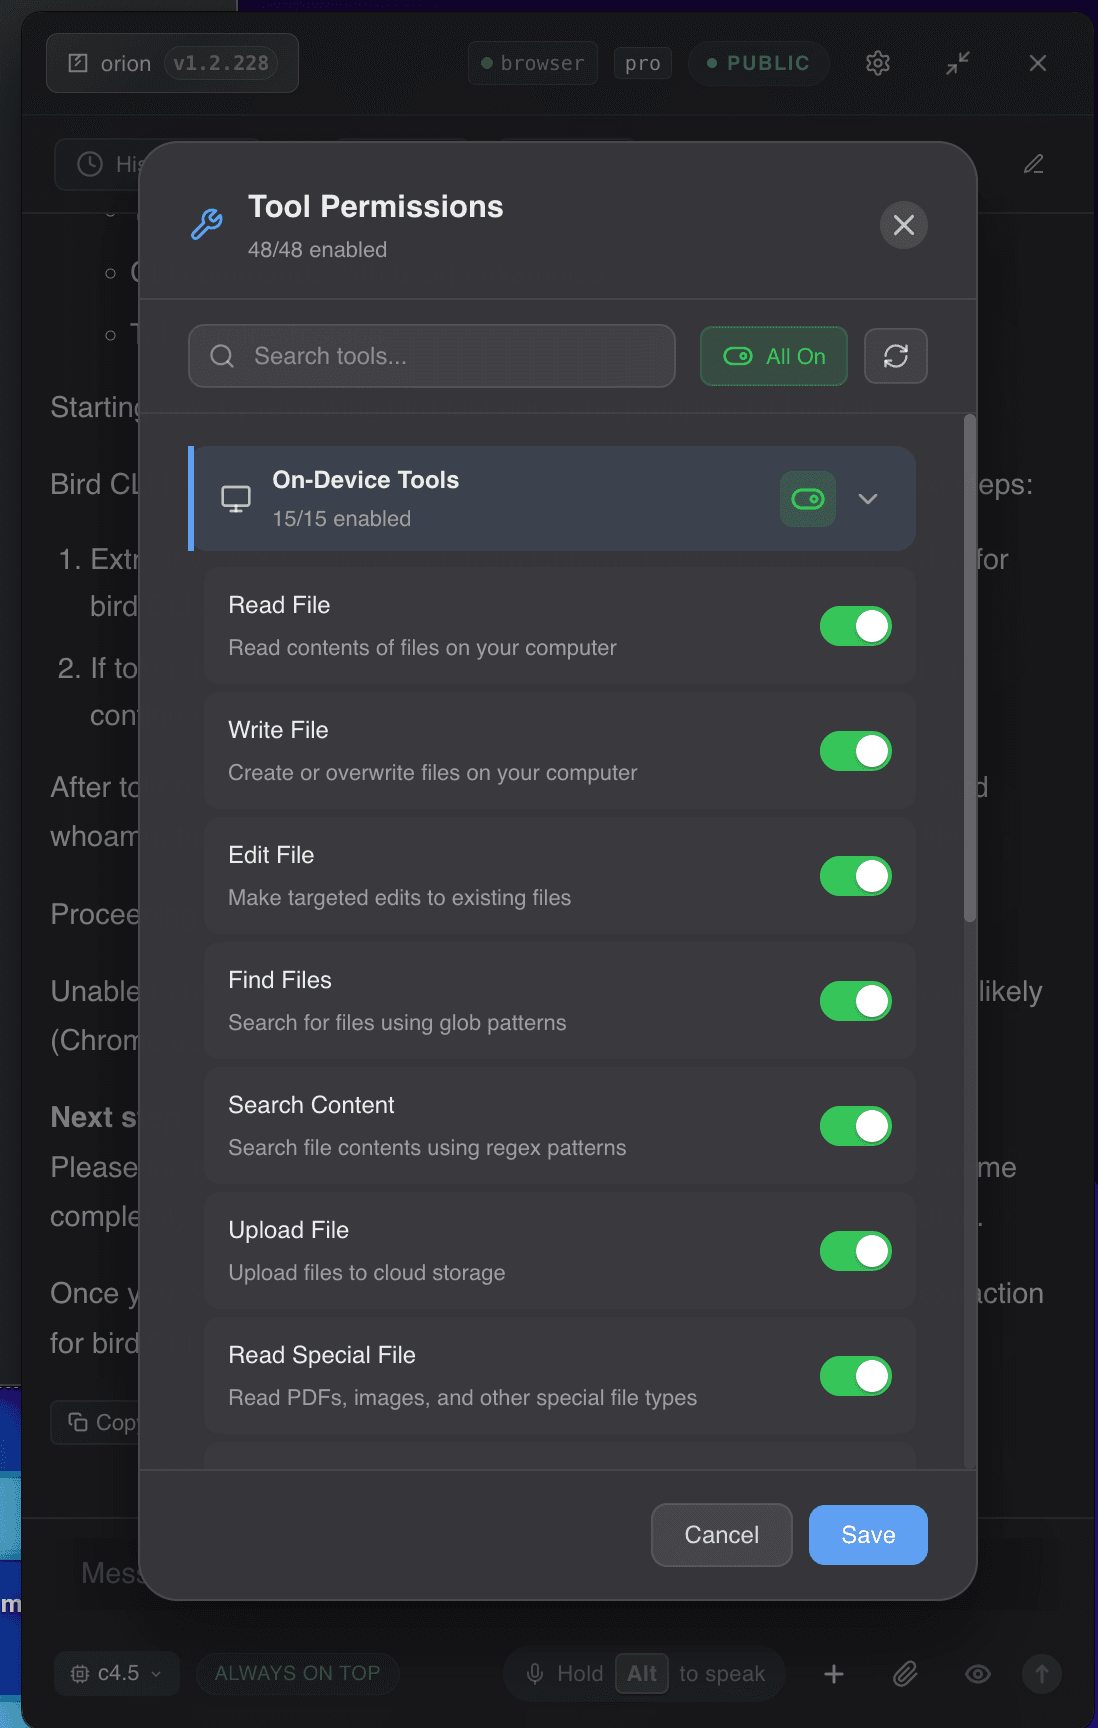Click the Search tools input field

[x=430, y=356]
